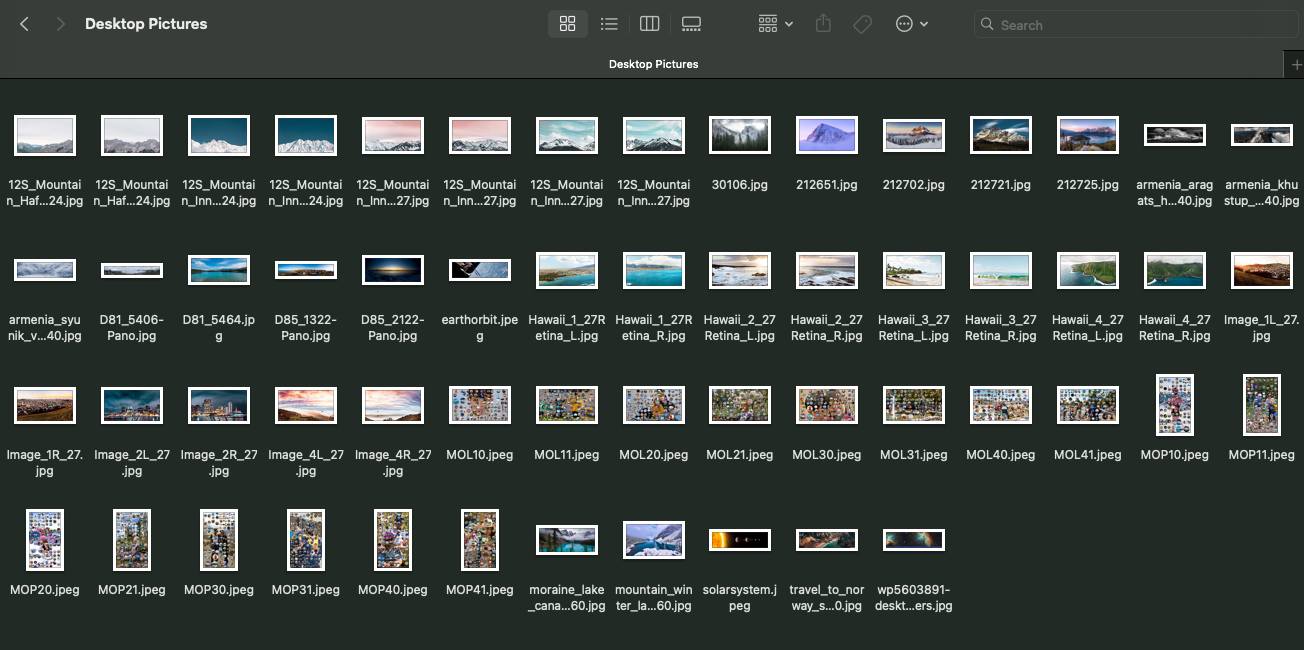This screenshot has height=650, width=1304.
Task: Switch to column view
Action: (649, 23)
